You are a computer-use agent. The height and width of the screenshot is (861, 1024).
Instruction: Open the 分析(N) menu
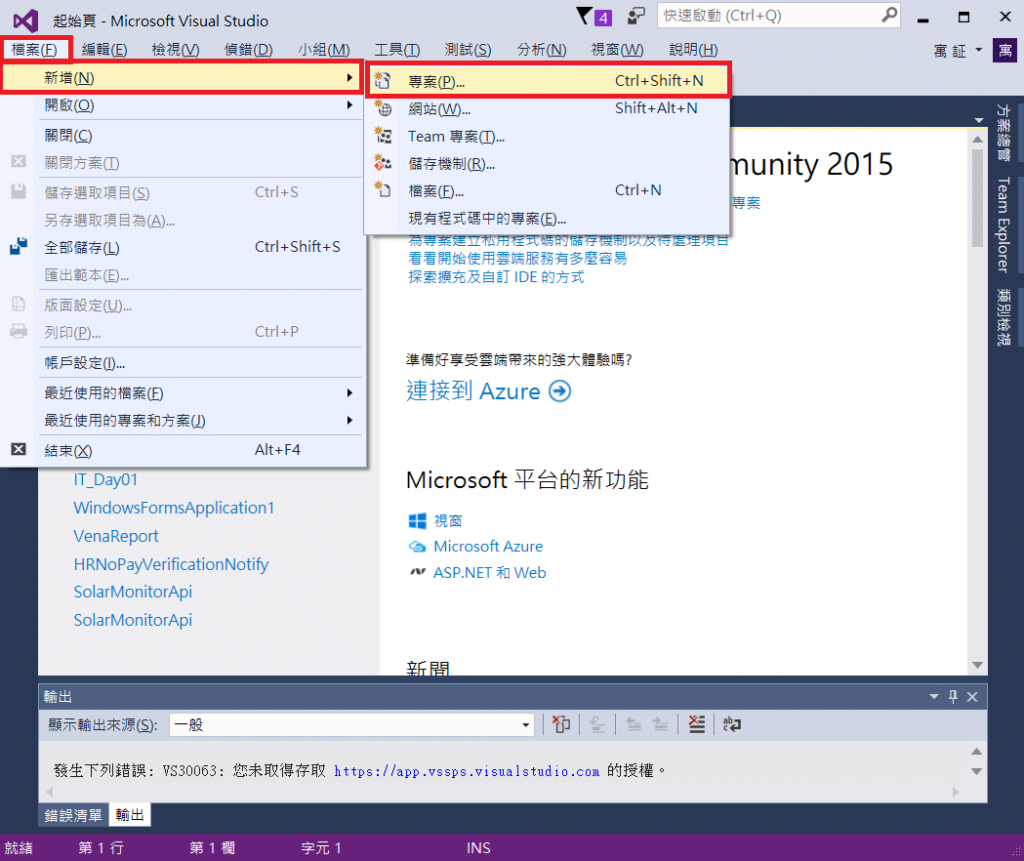541,50
